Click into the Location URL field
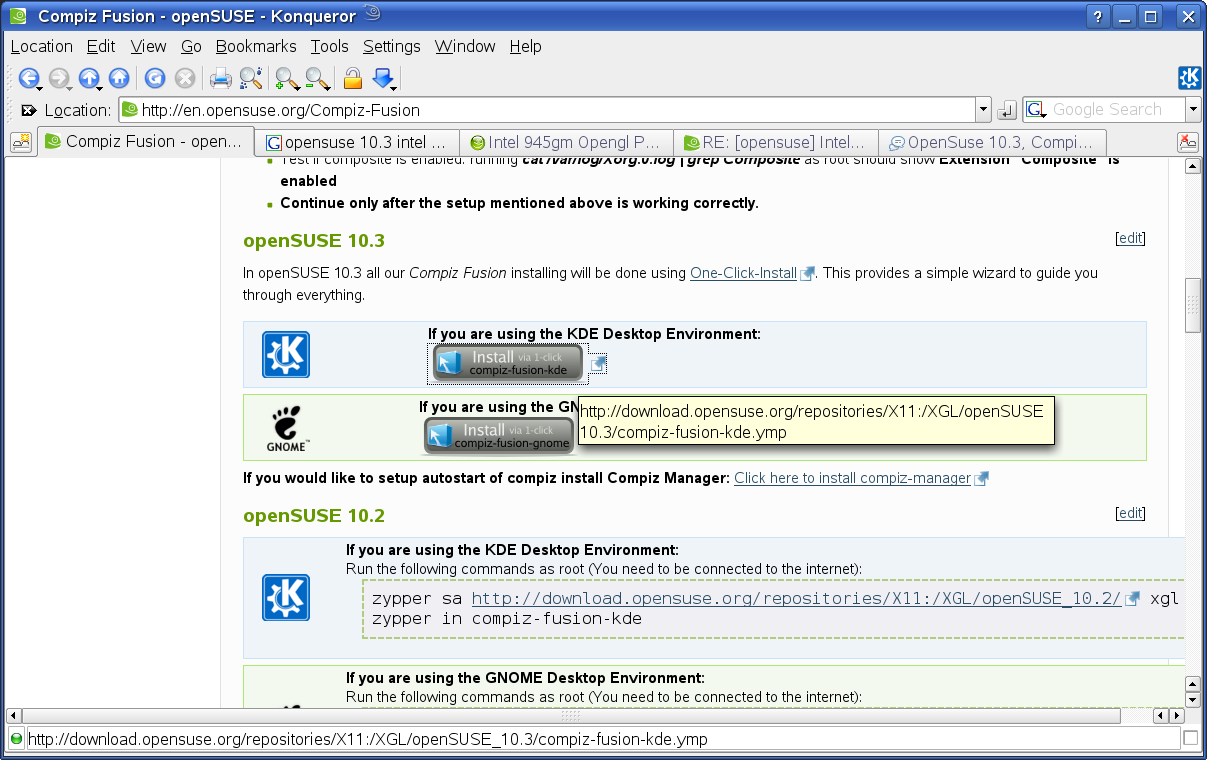The height and width of the screenshot is (760, 1207). [x=546, y=110]
